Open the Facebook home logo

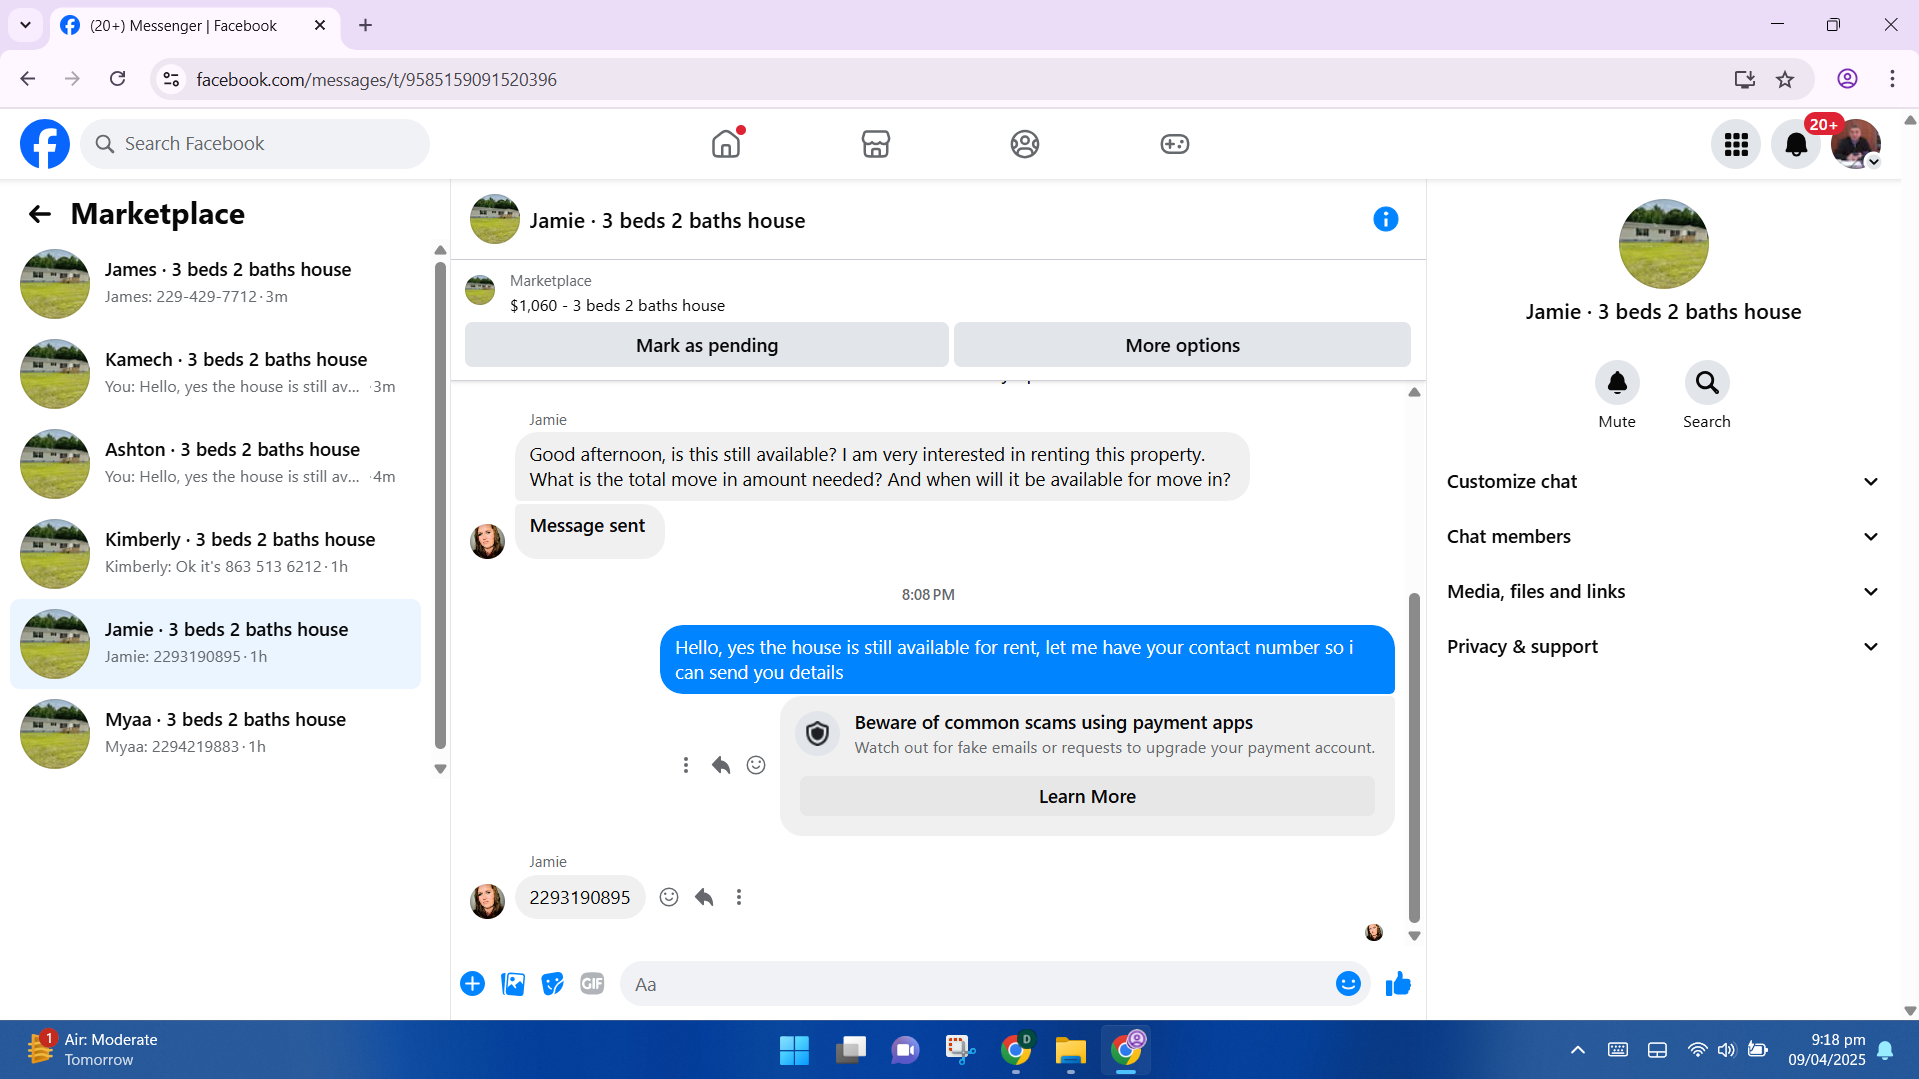(x=45, y=144)
